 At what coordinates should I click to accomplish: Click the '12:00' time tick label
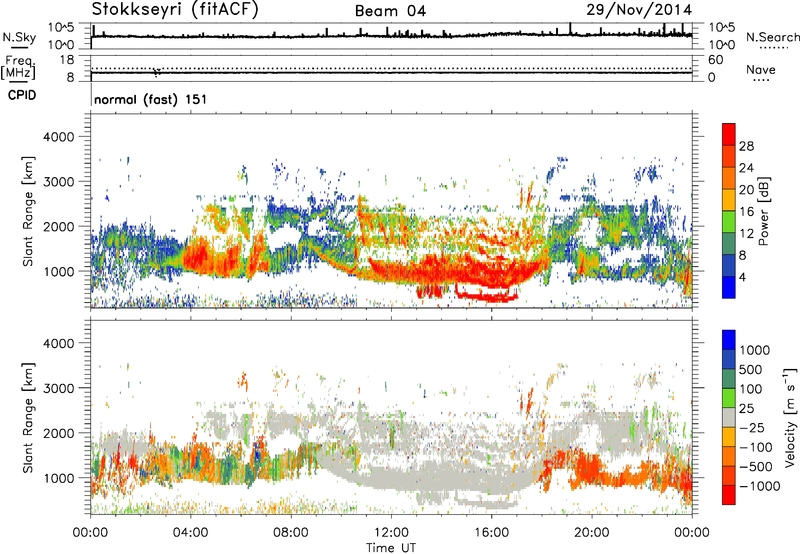click(x=391, y=533)
